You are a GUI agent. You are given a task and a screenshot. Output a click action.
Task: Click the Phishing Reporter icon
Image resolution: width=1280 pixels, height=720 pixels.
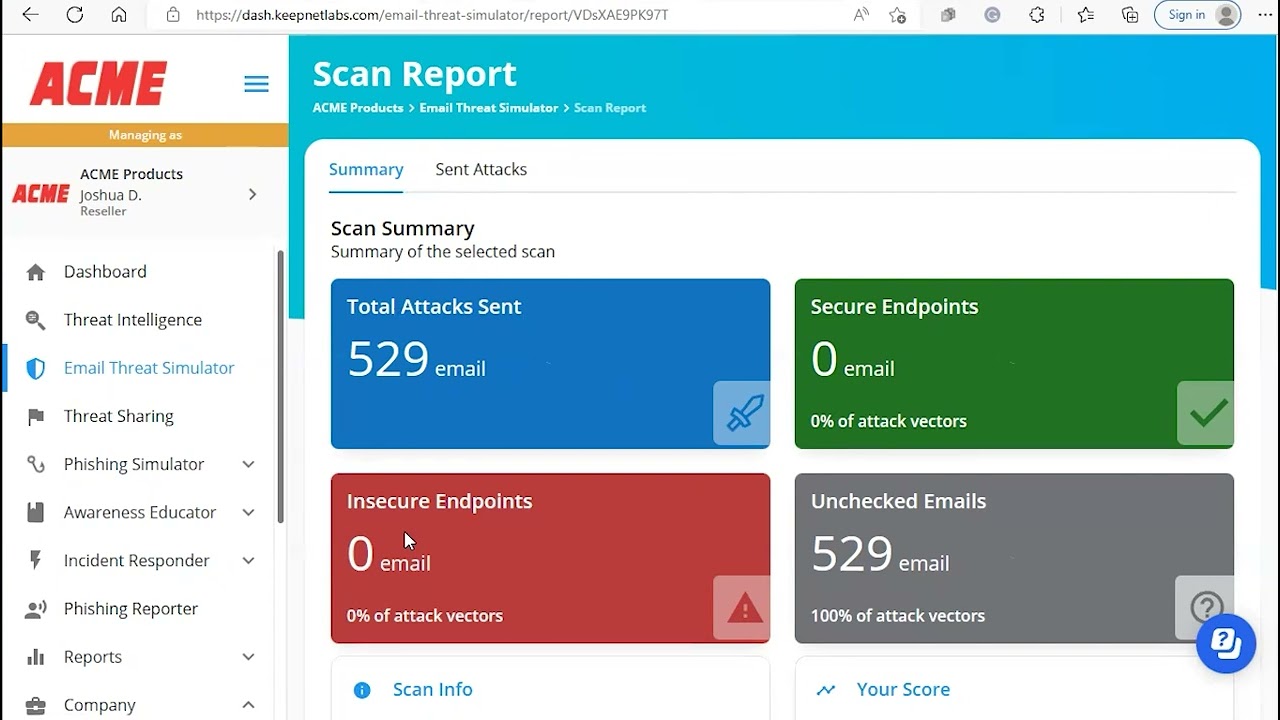[x=36, y=608]
